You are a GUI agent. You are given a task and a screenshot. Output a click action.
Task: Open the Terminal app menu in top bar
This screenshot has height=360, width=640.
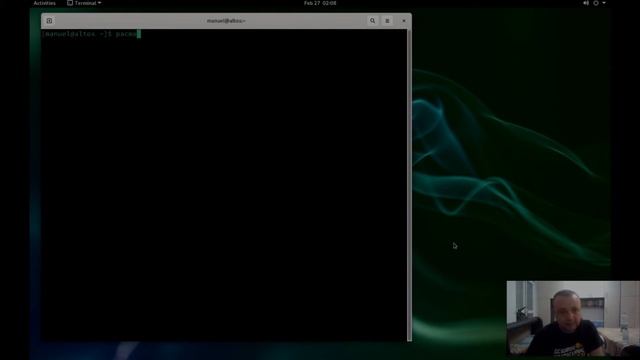[84, 3]
